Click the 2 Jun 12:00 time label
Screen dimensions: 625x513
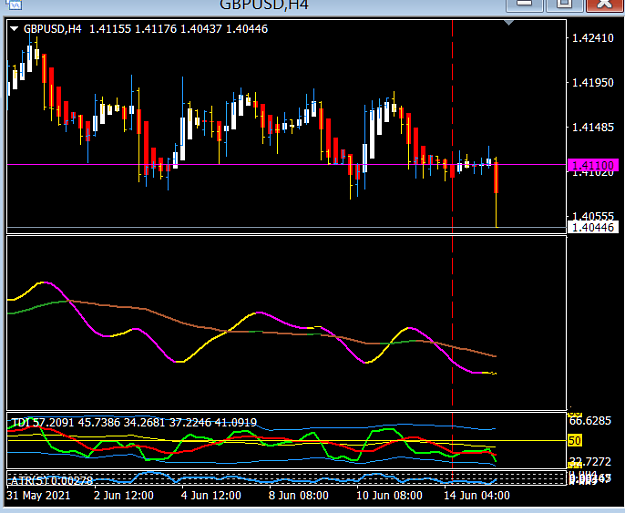pos(124,495)
